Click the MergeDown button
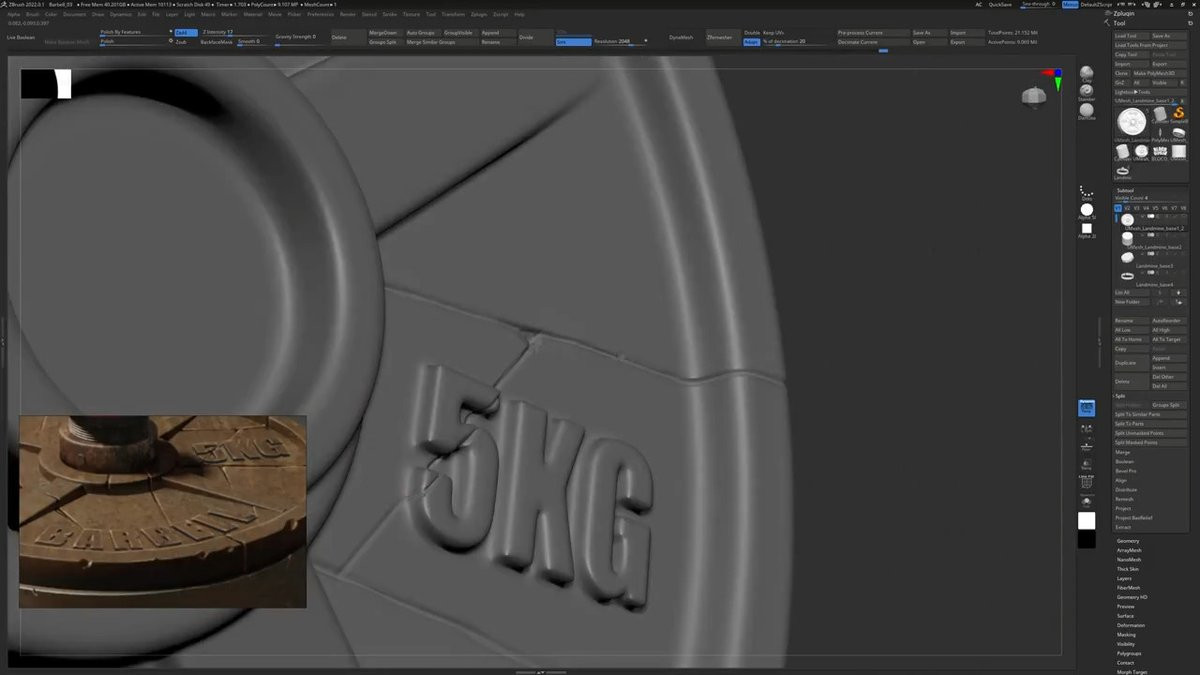Image resolution: width=1200 pixels, height=675 pixels. (x=383, y=32)
